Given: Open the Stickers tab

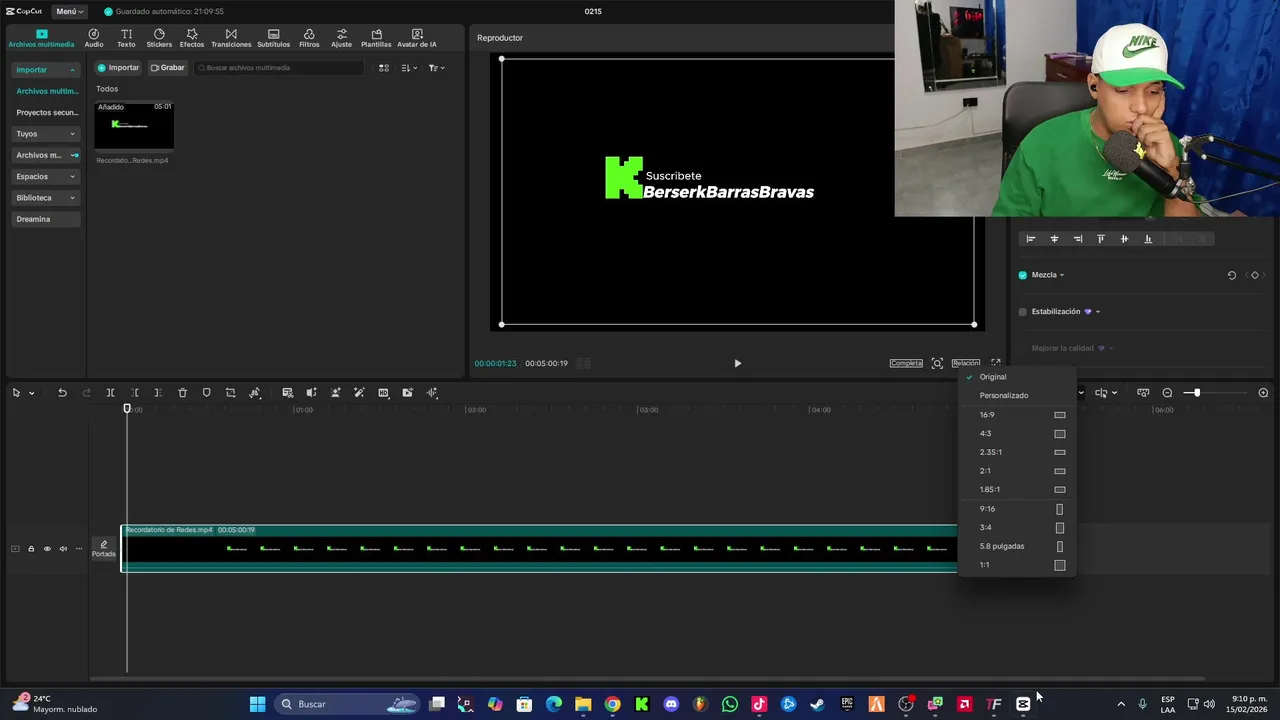Looking at the screenshot, I should point(159,38).
